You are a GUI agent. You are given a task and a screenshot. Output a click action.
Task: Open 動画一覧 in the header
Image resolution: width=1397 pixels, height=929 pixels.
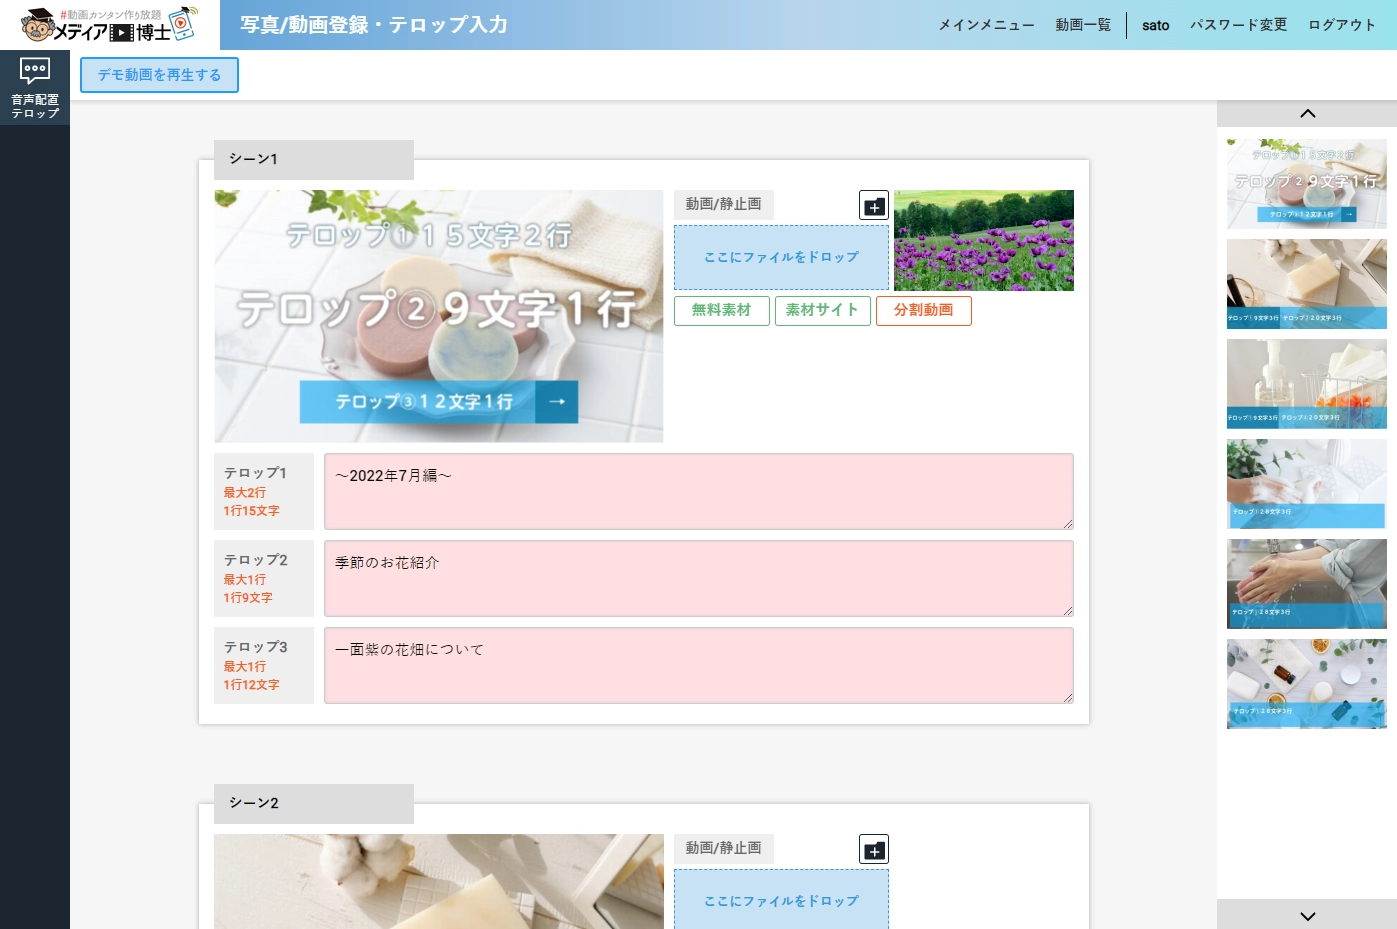pyautogui.click(x=1083, y=25)
